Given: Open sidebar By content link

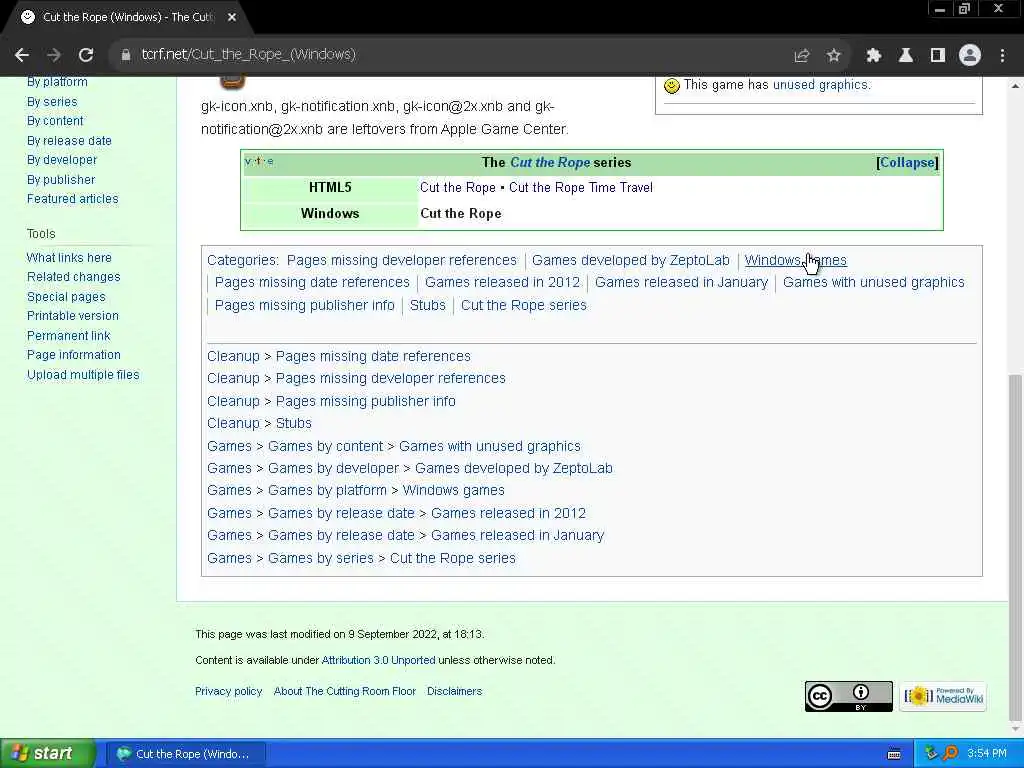Looking at the screenshot, I should click(56, 121).
